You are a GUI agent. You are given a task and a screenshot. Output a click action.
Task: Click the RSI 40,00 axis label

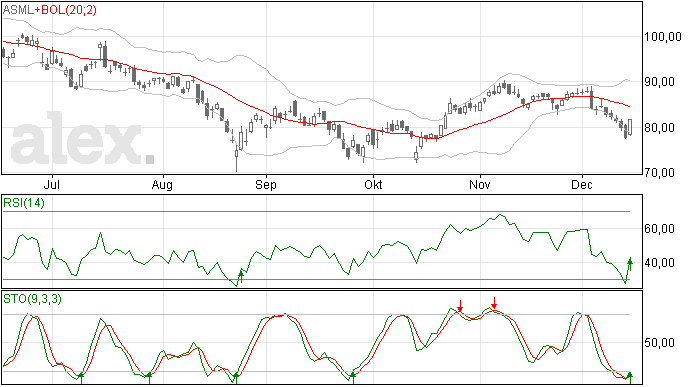[x=659, y=263]
